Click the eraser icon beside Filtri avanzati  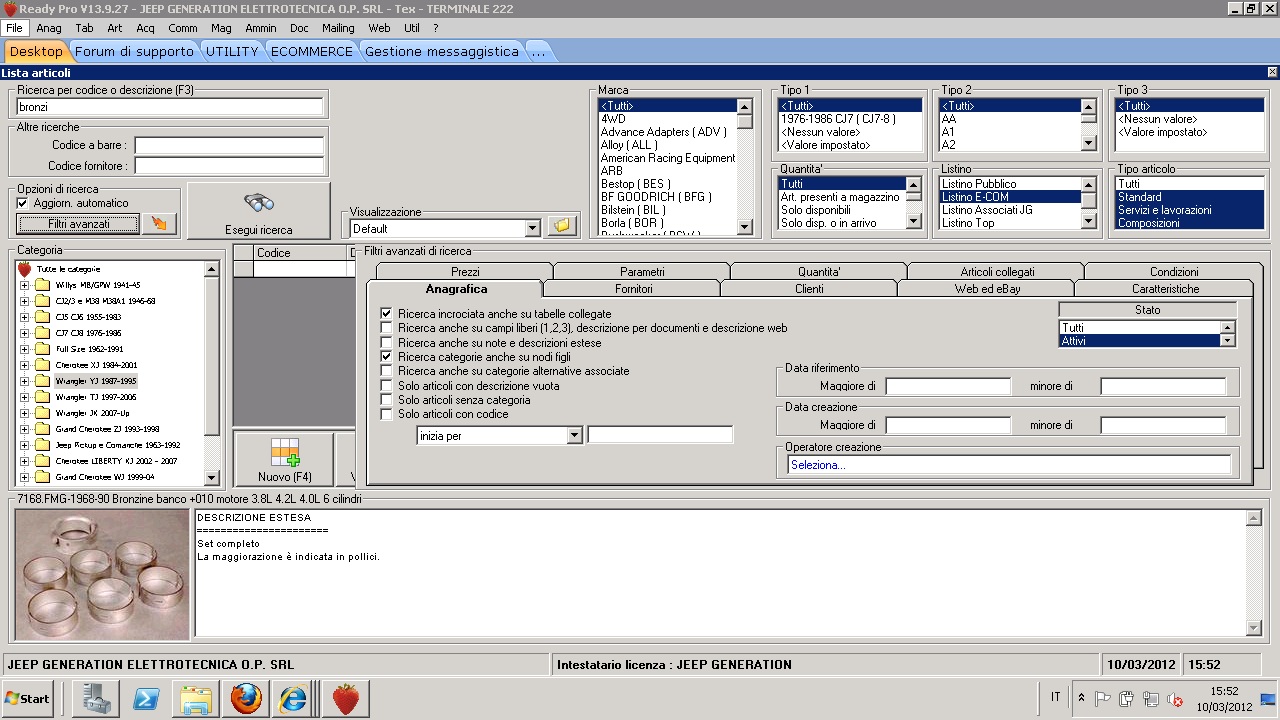(160, 224)
